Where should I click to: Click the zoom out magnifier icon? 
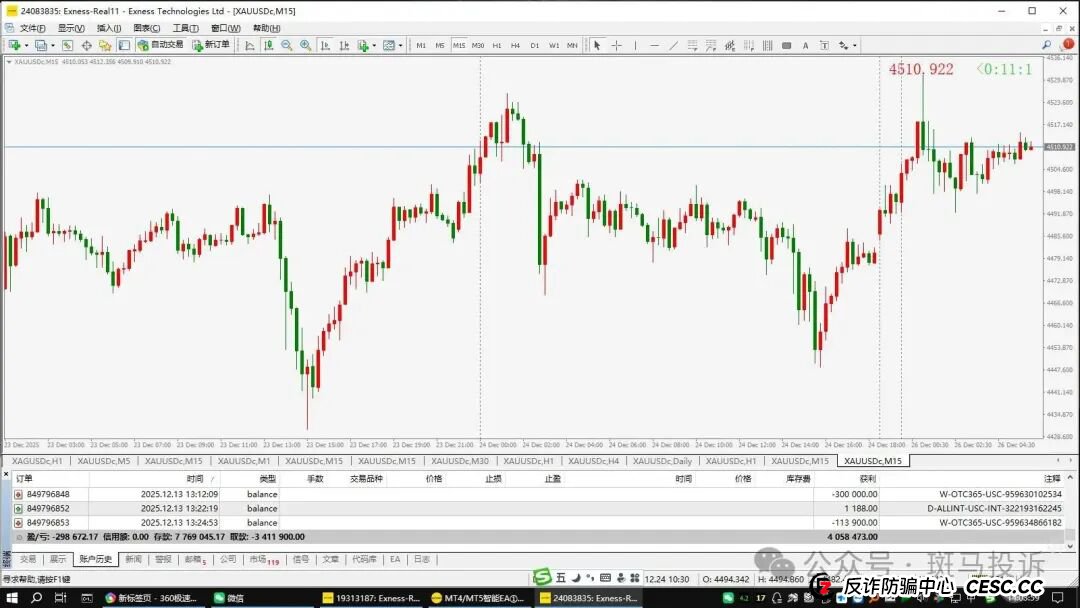coord(287,45)
